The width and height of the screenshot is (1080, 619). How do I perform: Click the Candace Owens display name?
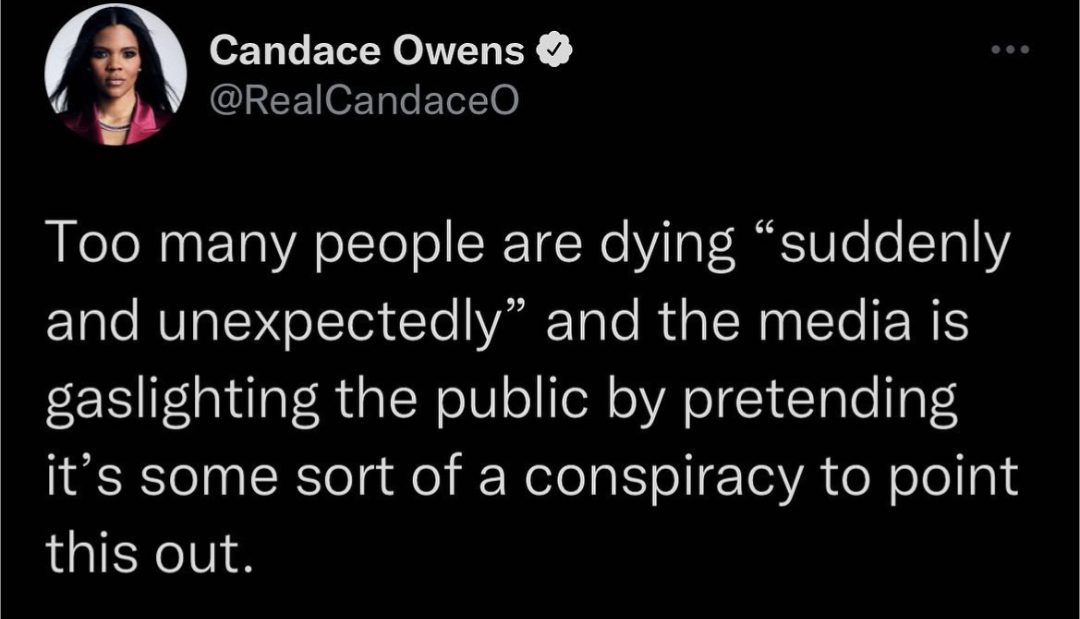pyautogui.click(x=366, y=51)
